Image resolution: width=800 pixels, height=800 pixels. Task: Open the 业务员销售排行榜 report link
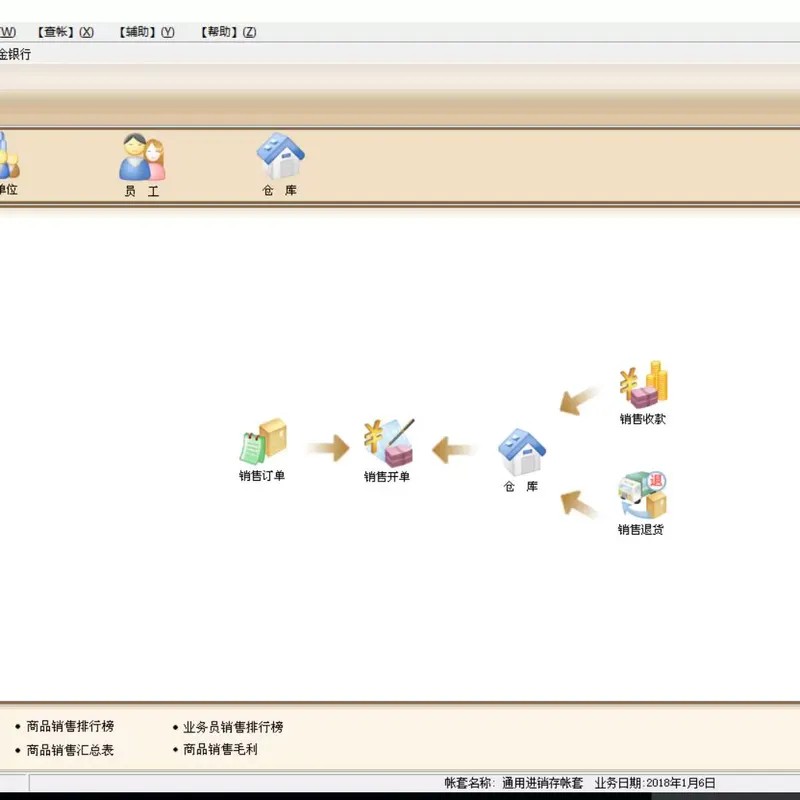pyautogui.click(x=233, y=727)
